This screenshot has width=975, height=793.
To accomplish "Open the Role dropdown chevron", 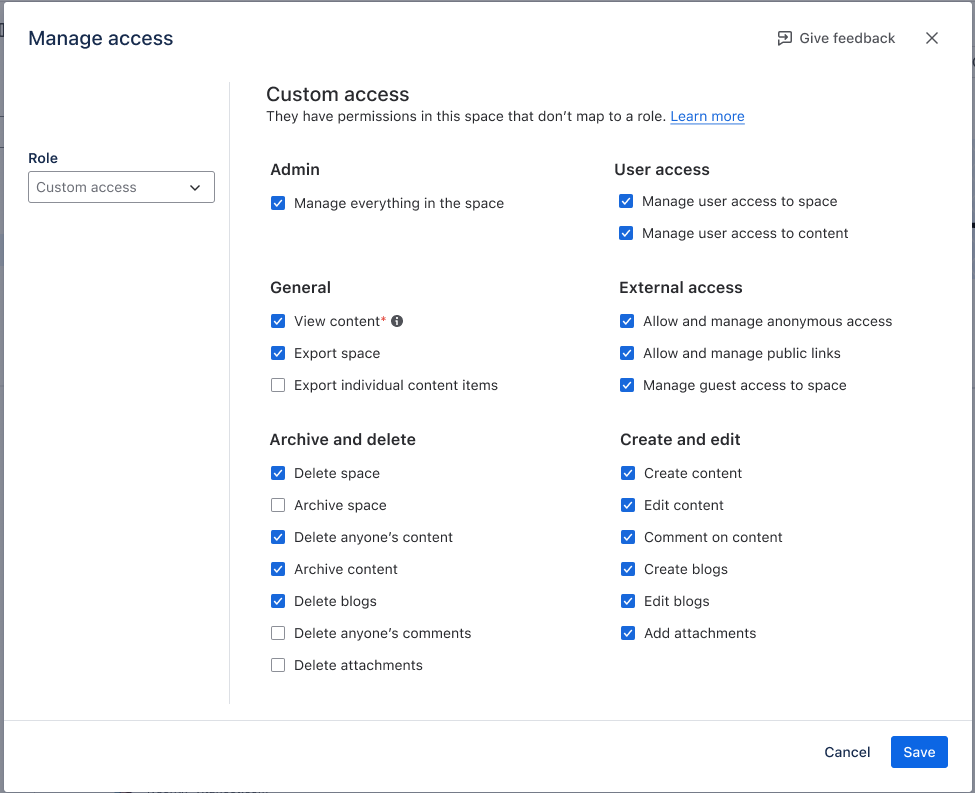I will click(x=195, y=187).
